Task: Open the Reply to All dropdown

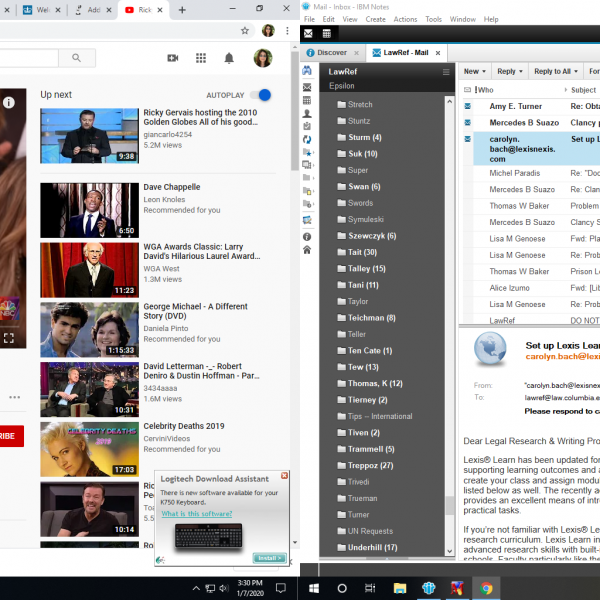Action: (x=556, y=72)
